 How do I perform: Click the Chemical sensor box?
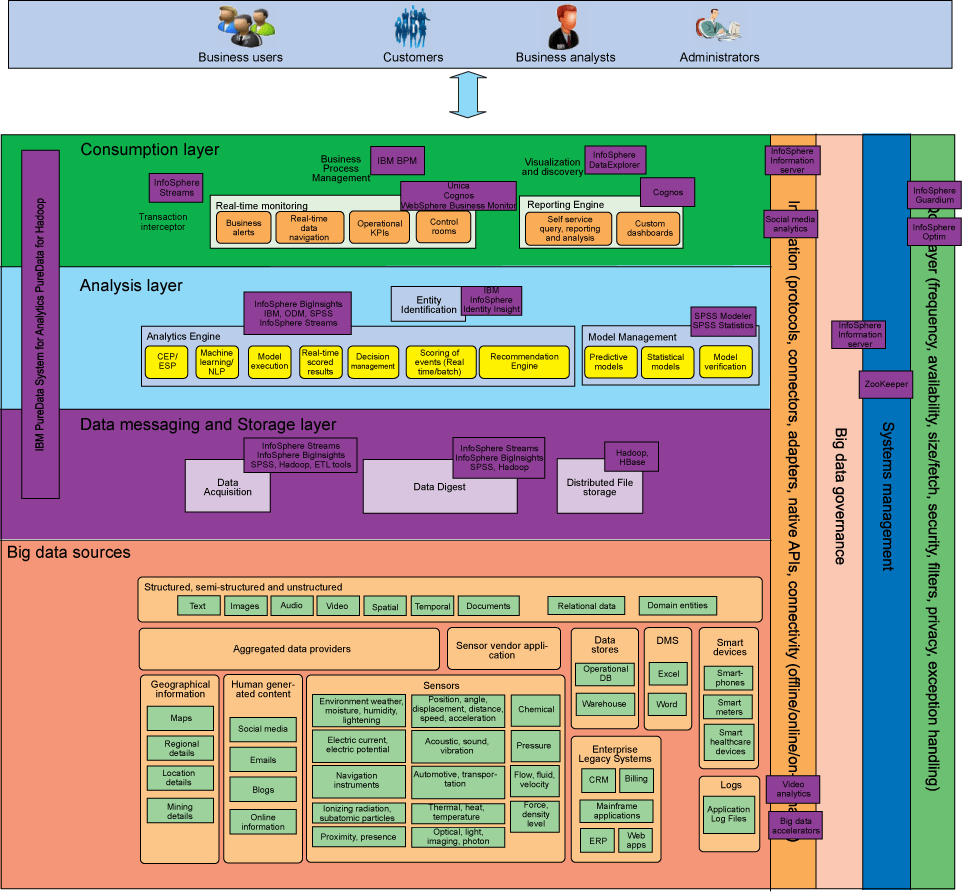tap(536, 710)
